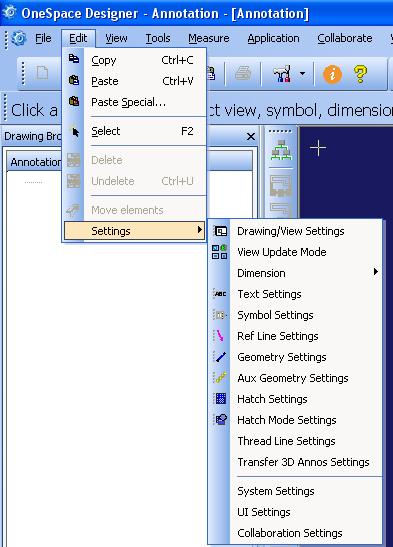
Task: Close the Drawing Browser panel
Action: click(250, 137)
